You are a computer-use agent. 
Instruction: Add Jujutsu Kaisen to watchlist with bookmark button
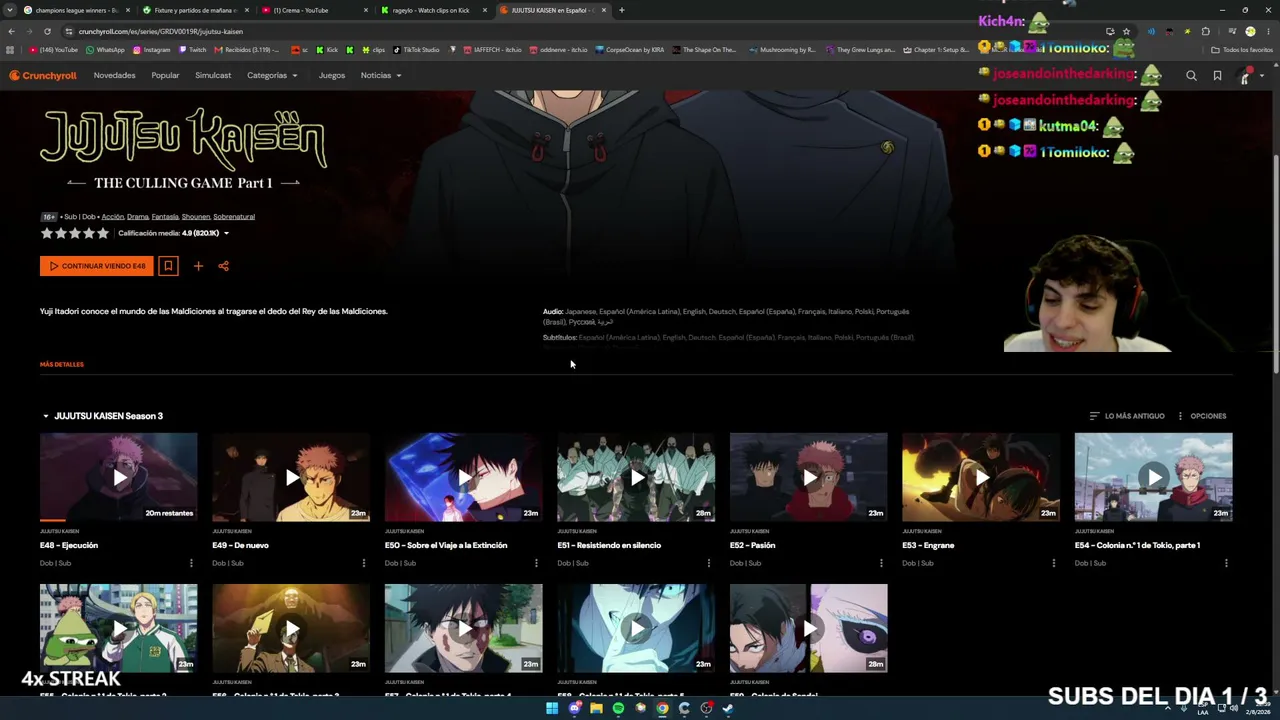168,266
